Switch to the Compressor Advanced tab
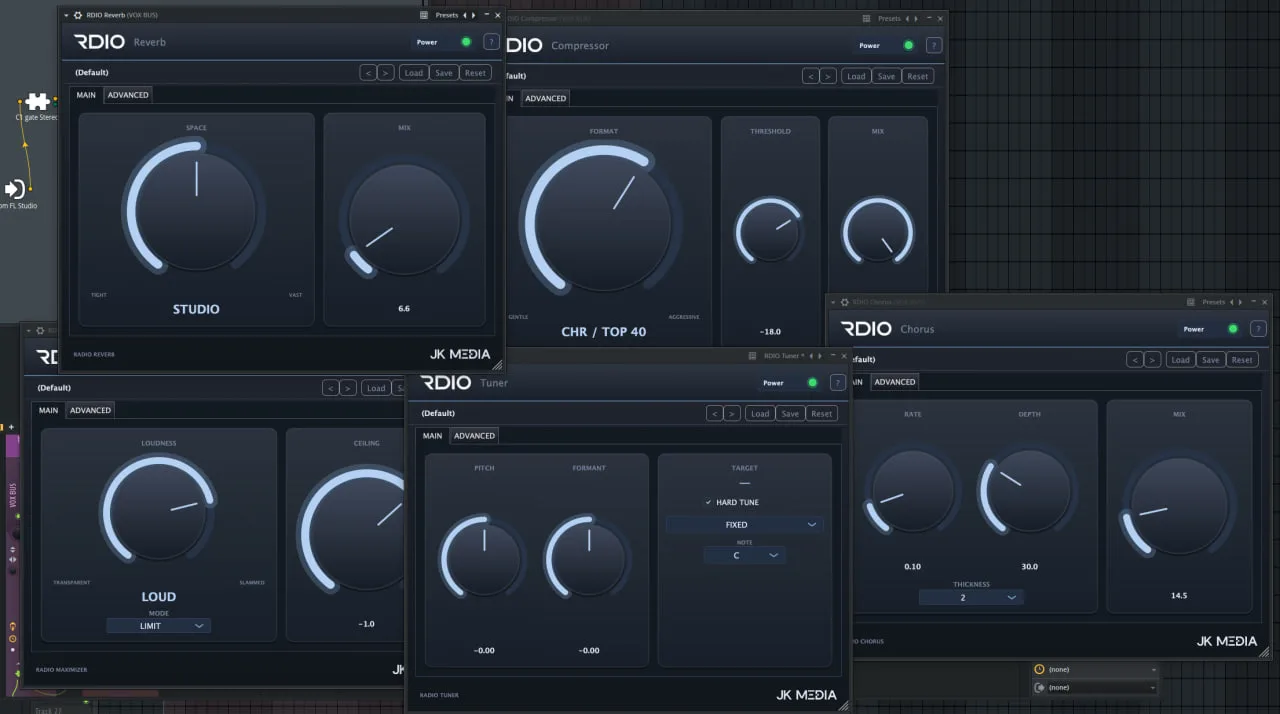 [546, 98]
